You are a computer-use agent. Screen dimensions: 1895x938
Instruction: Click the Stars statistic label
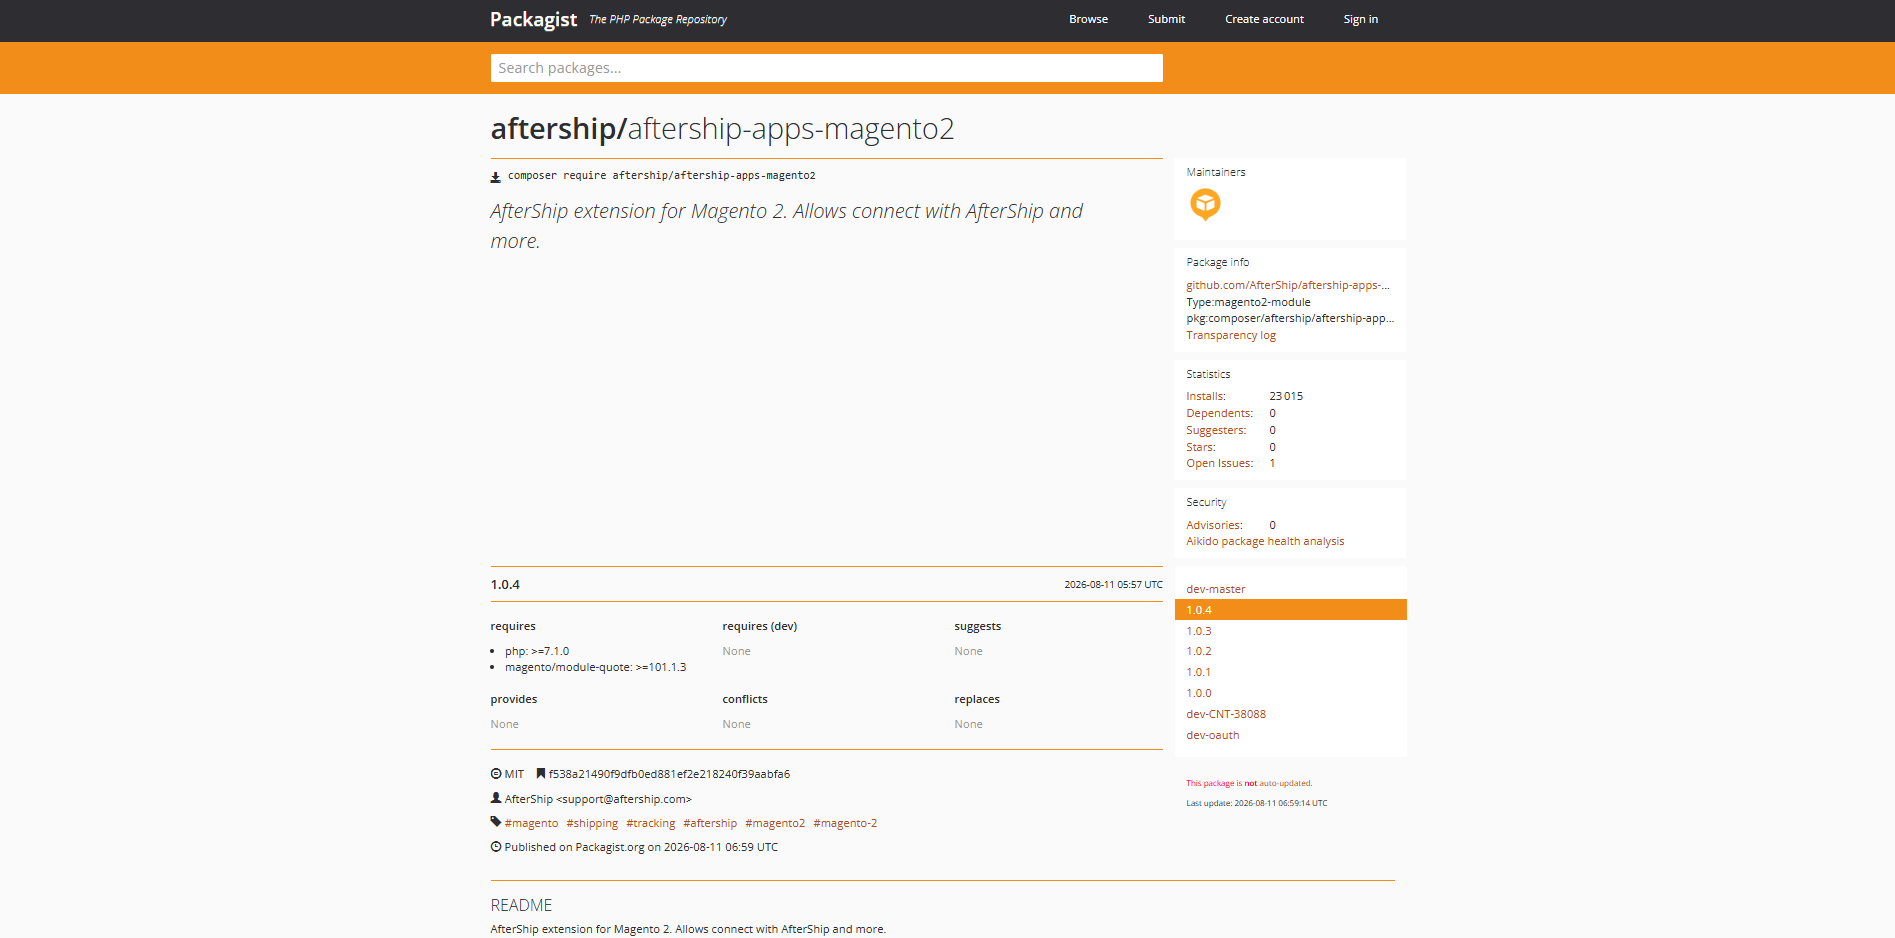click(x=1201, y=447)
